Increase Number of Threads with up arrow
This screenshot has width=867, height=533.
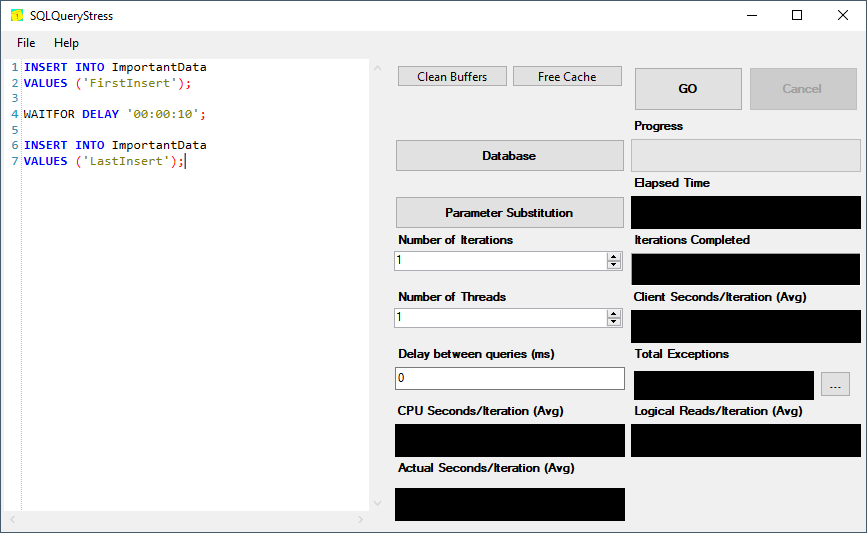pos(614,313)
